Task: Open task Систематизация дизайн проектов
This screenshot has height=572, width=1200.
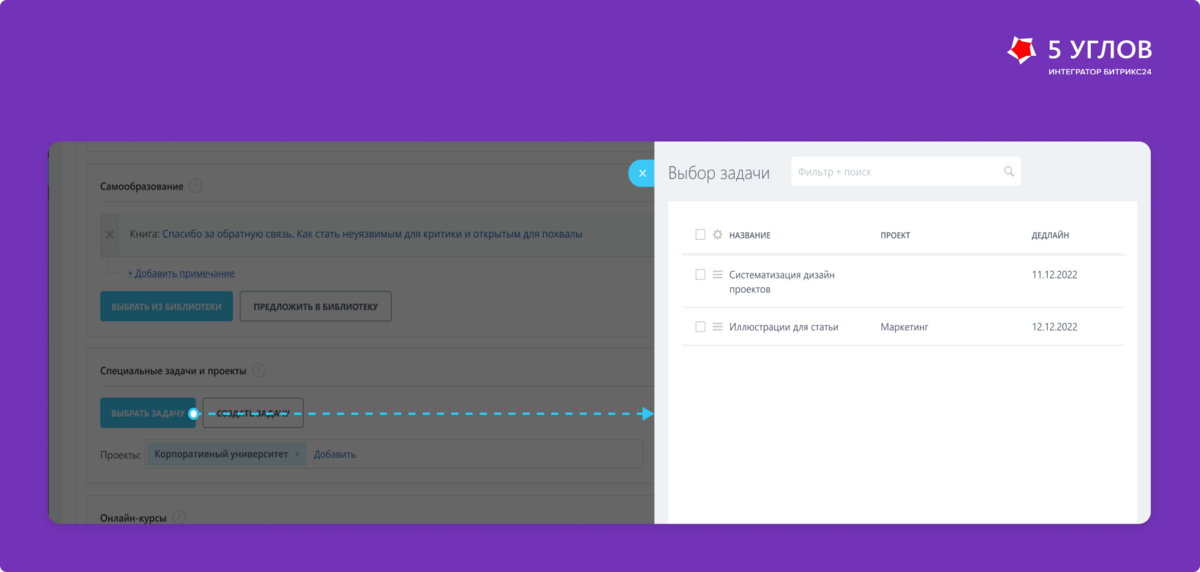Action: (x=782, y=281)
